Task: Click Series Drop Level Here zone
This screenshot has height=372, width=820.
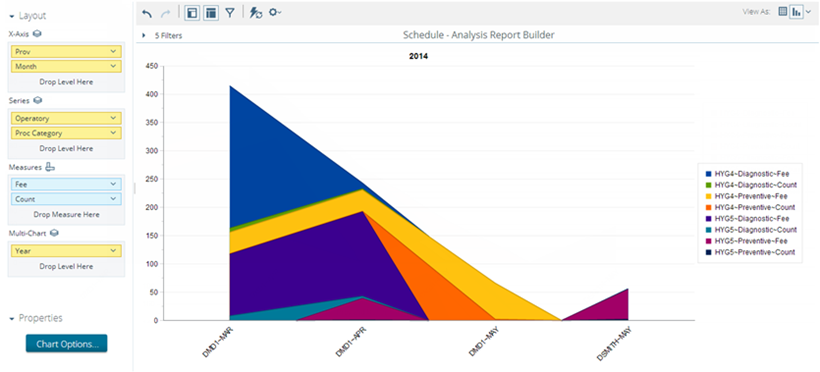Action: click(x=66, y=149)
